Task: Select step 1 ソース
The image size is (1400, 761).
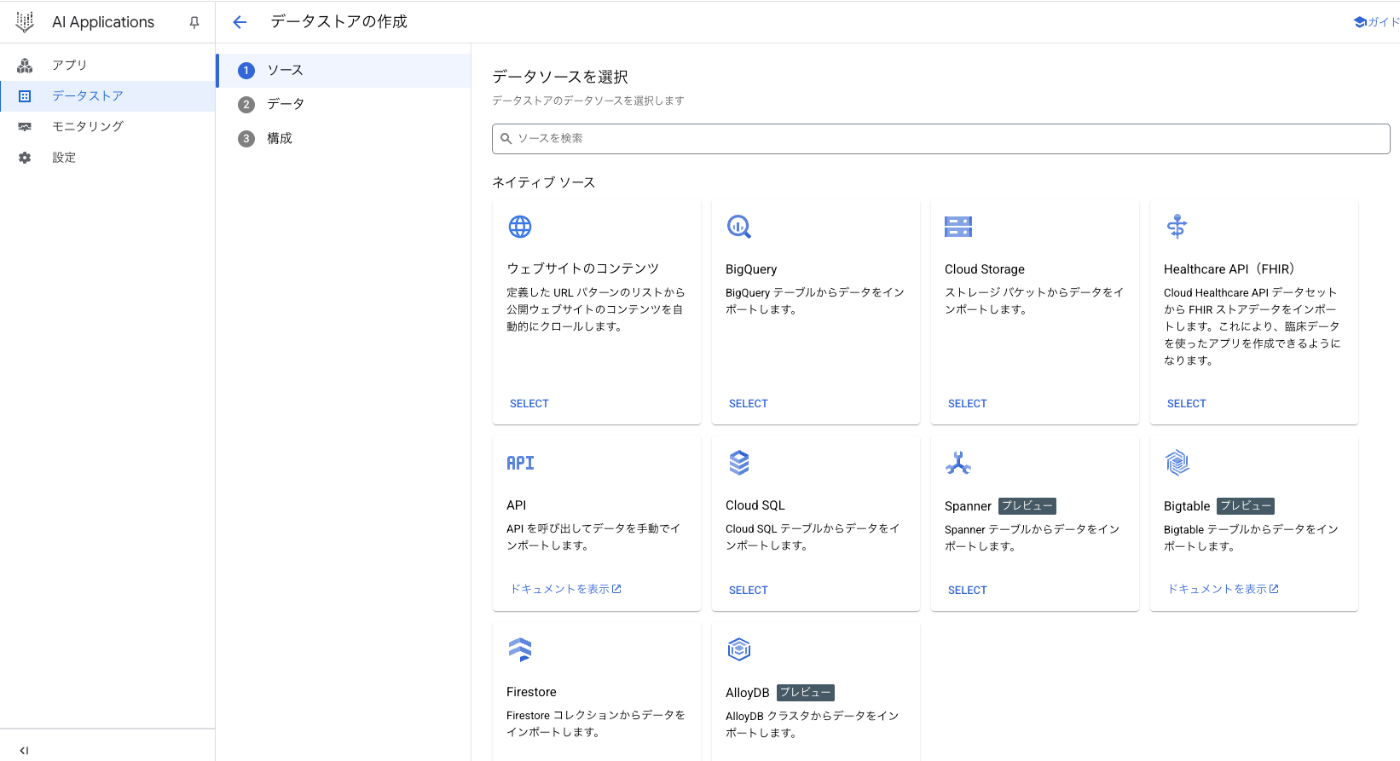Action: [x=343, y=70]
